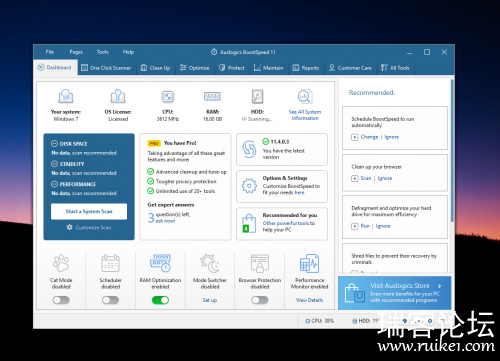Ignore the Clean up your browser recommendation
Image resolution: width=500 pixels, height=361 pixels.
pyautogui.click(x=385, y=178)
